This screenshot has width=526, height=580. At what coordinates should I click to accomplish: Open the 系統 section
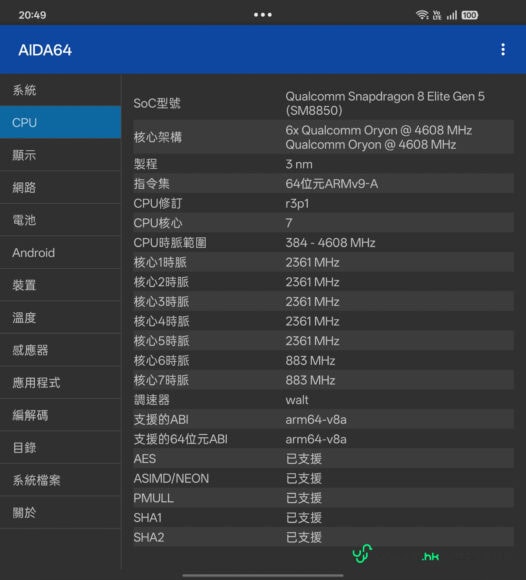[x=60, y=90]
